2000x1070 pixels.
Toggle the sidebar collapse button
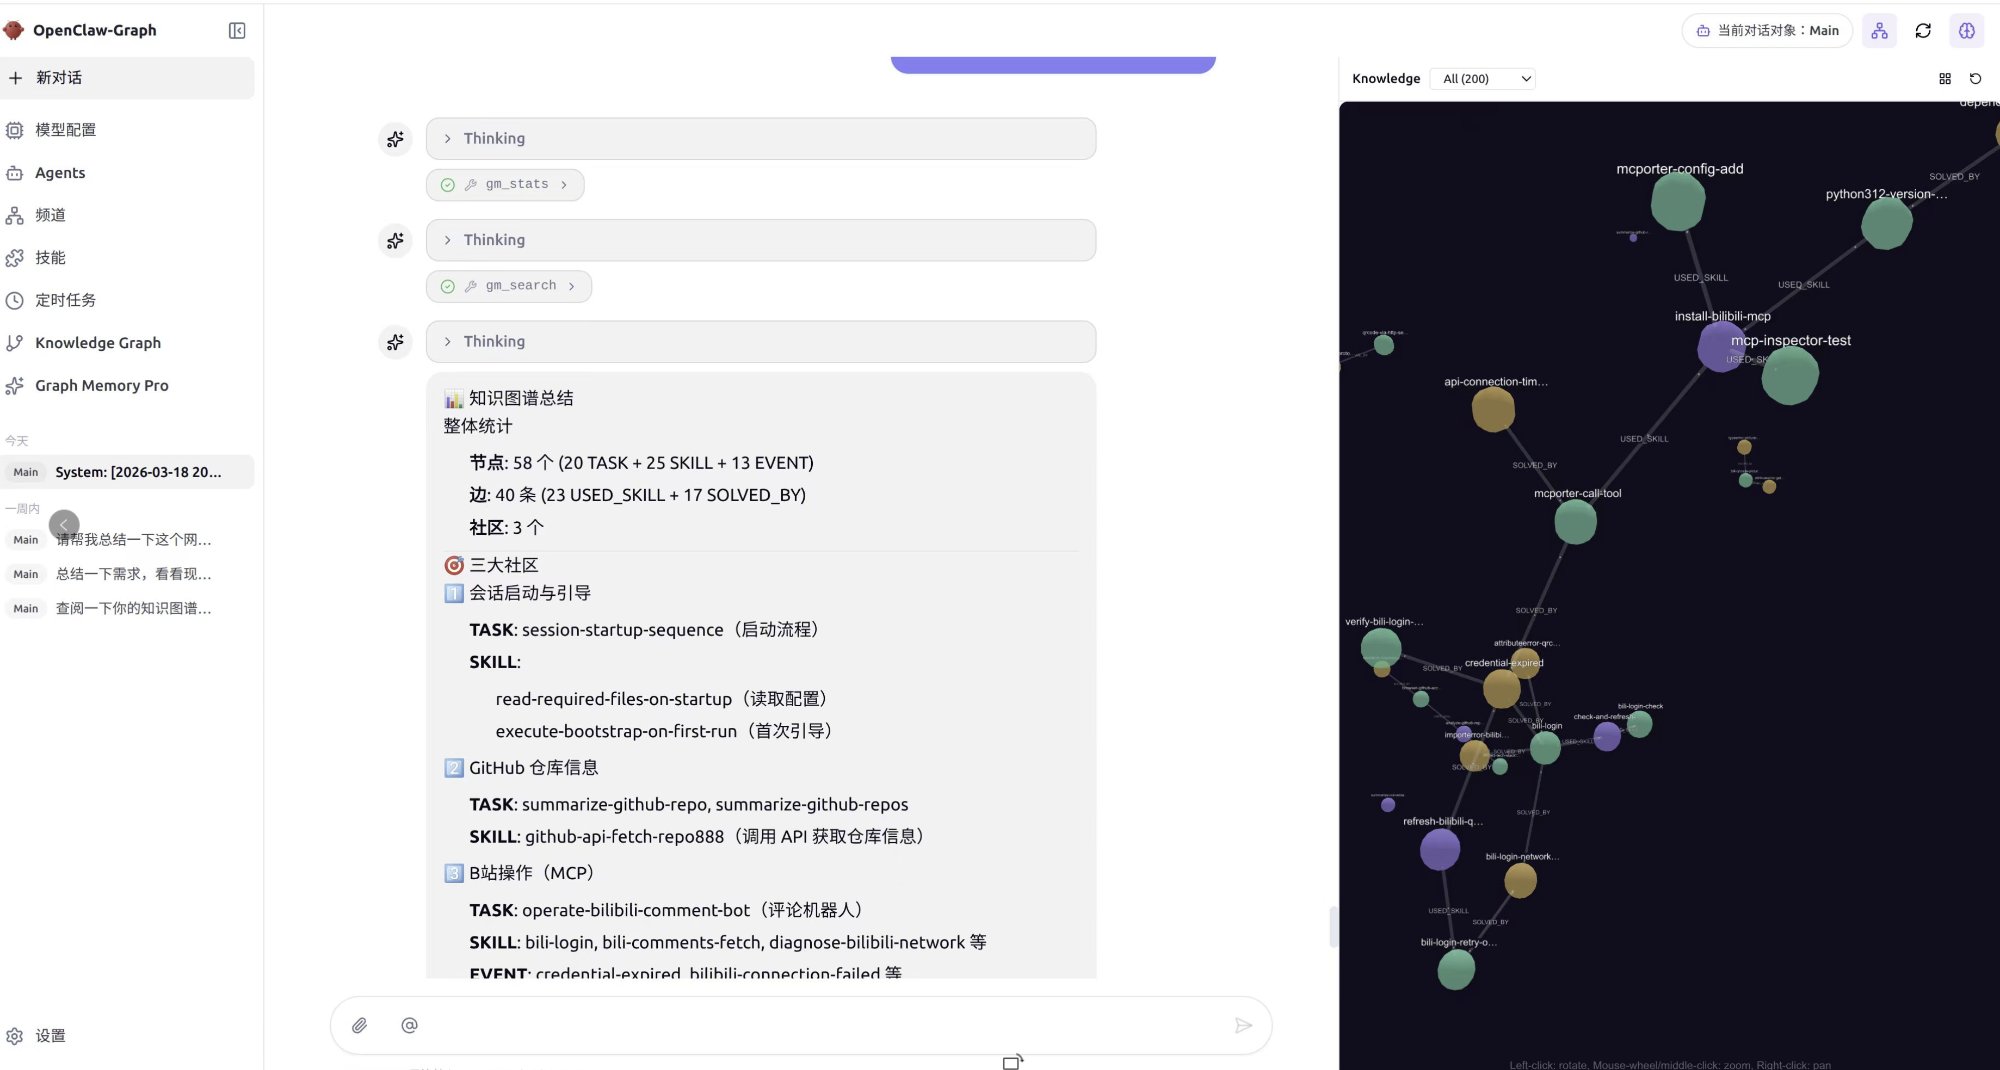pyautogui.click(x=237, y=30)
